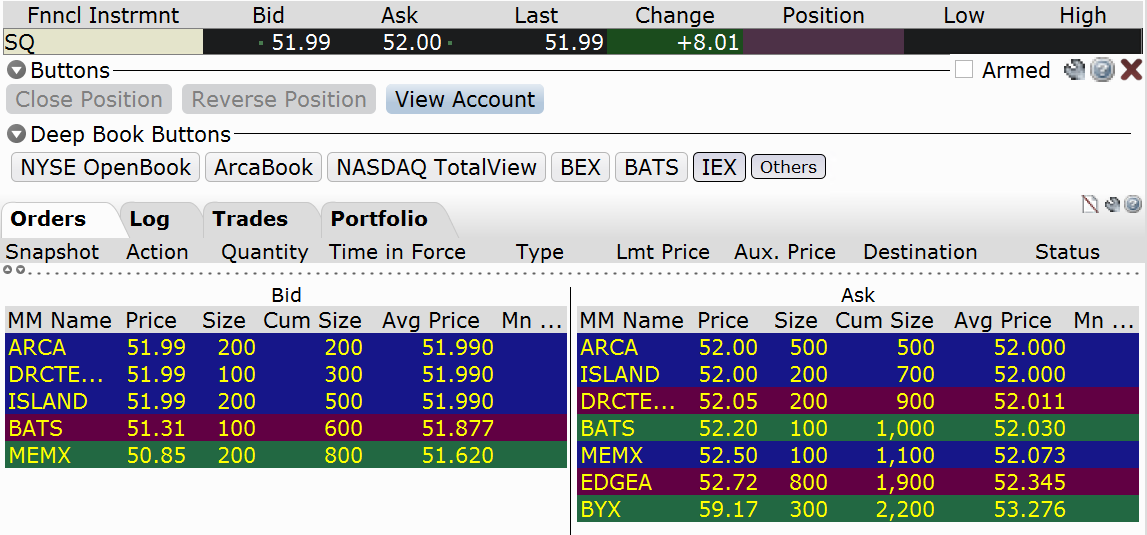
Task: Click the crossed-out page icon above Orders panel
Action: [1090, 205]
